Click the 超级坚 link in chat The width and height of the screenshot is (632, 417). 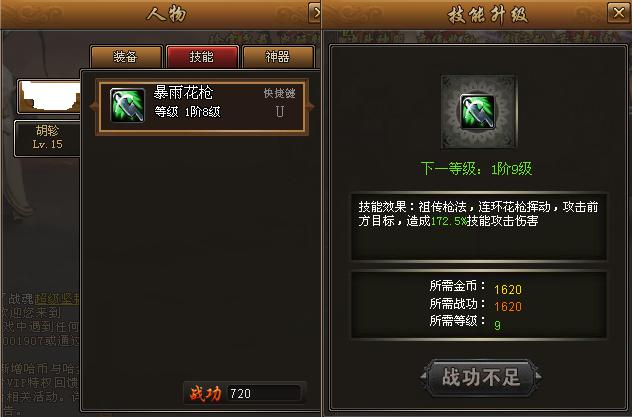[57, 299]
